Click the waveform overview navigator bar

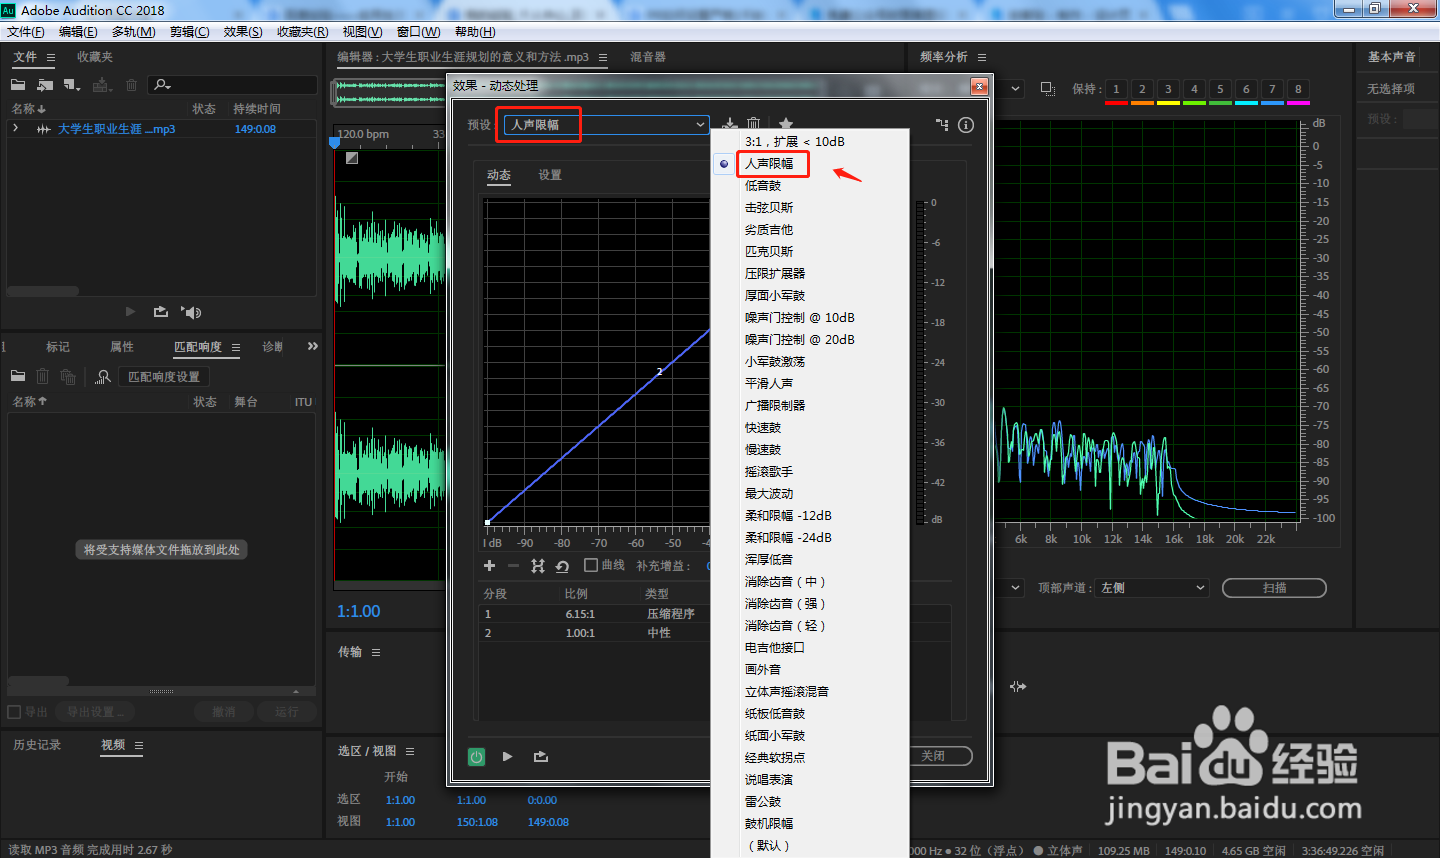tap(388, 92)
